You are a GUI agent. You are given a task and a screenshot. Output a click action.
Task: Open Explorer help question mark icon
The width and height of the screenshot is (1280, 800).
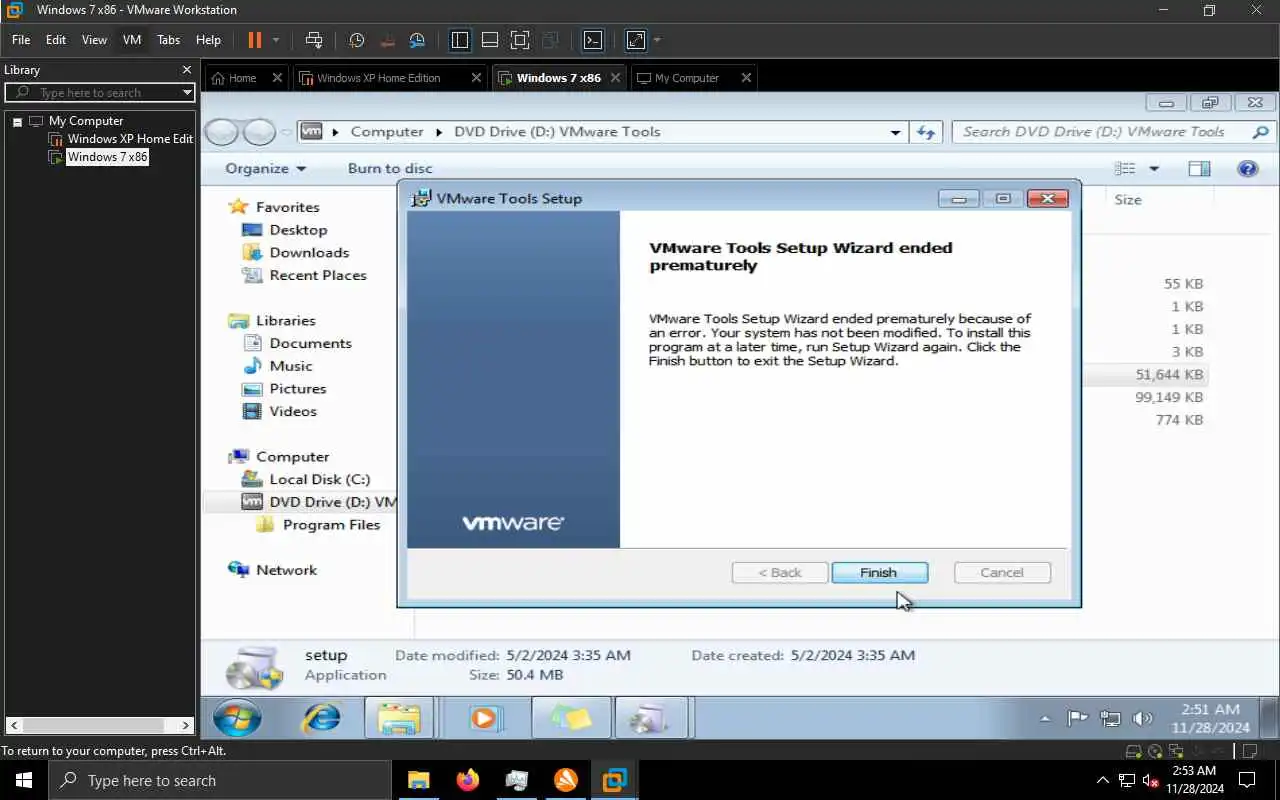[x=1247, y=169]
